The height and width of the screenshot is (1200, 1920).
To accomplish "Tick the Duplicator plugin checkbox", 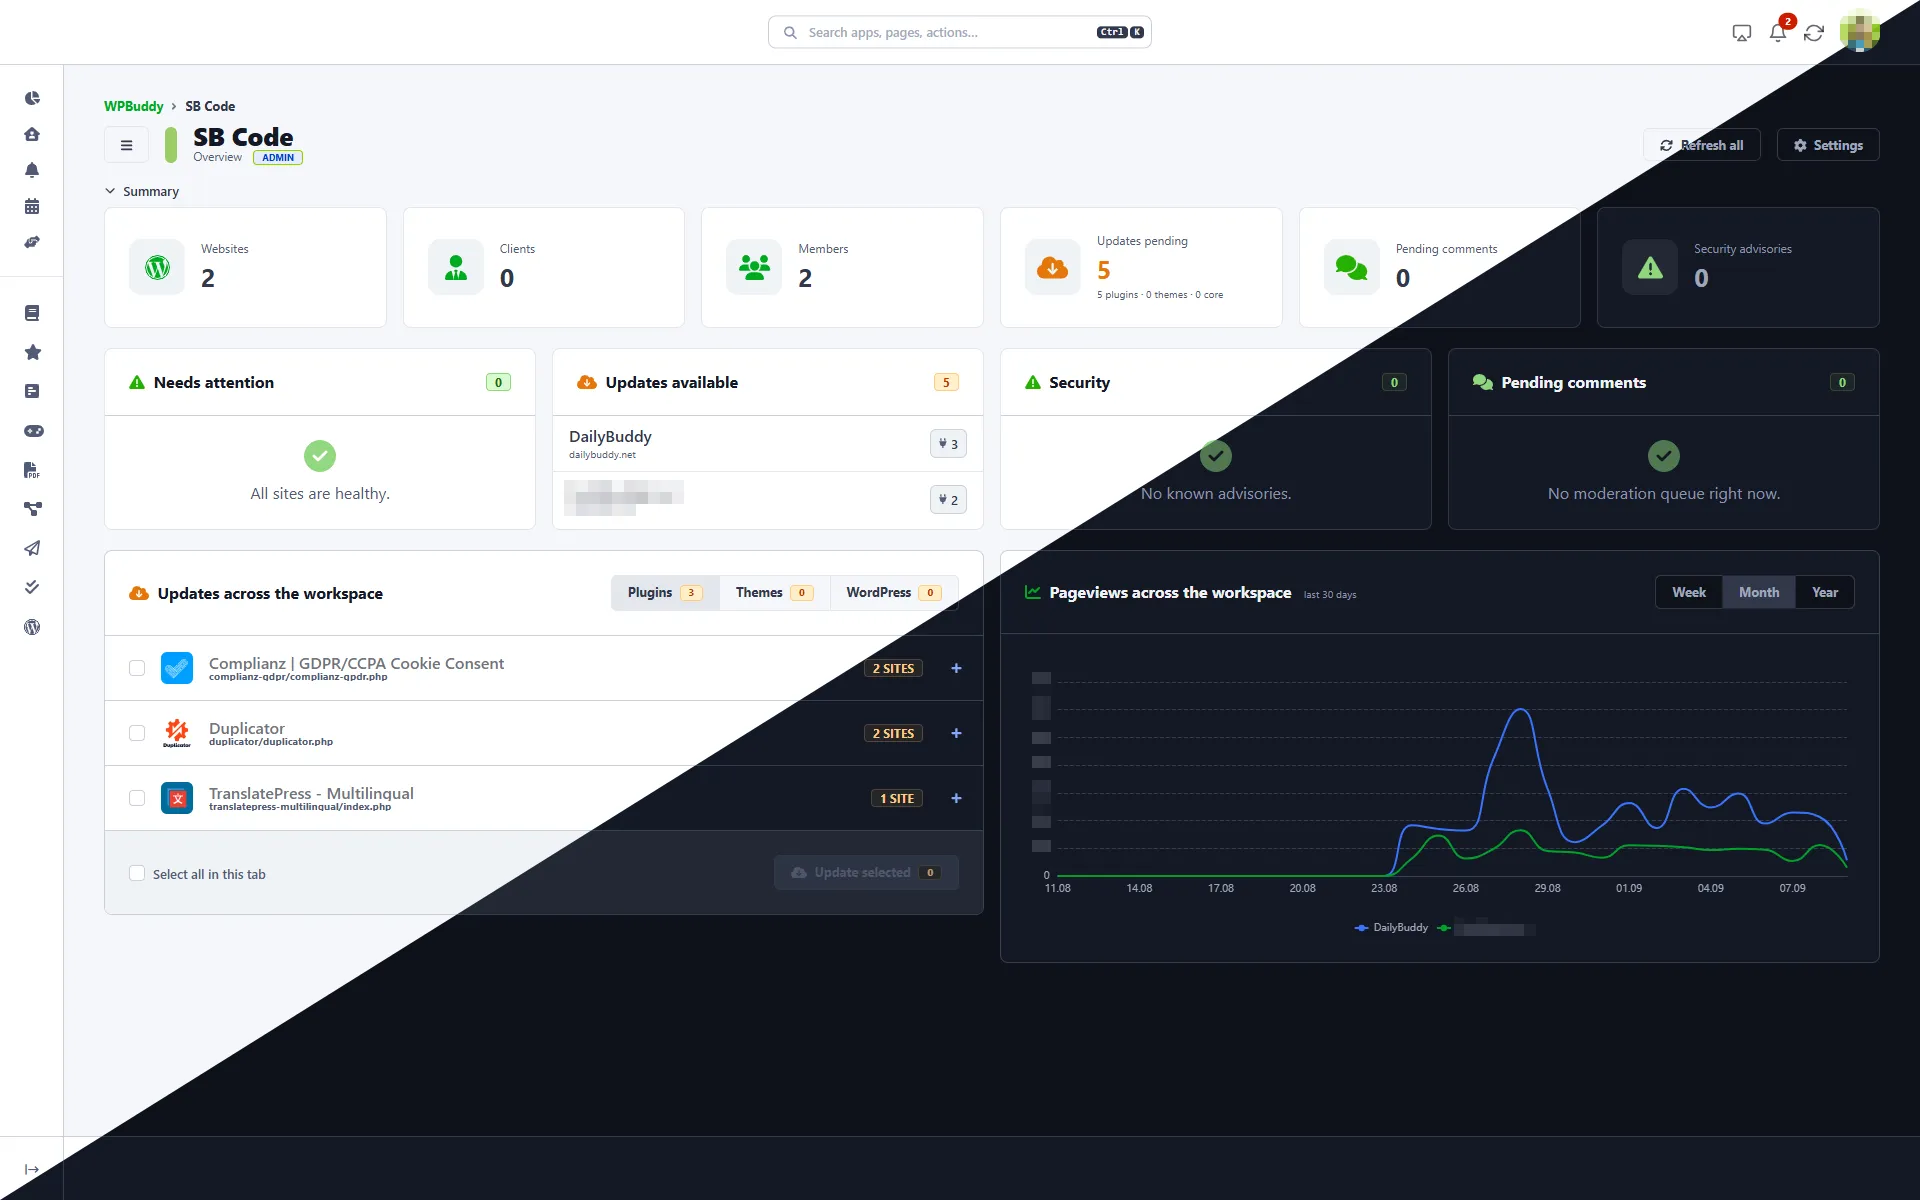I will tap(137, 733).
